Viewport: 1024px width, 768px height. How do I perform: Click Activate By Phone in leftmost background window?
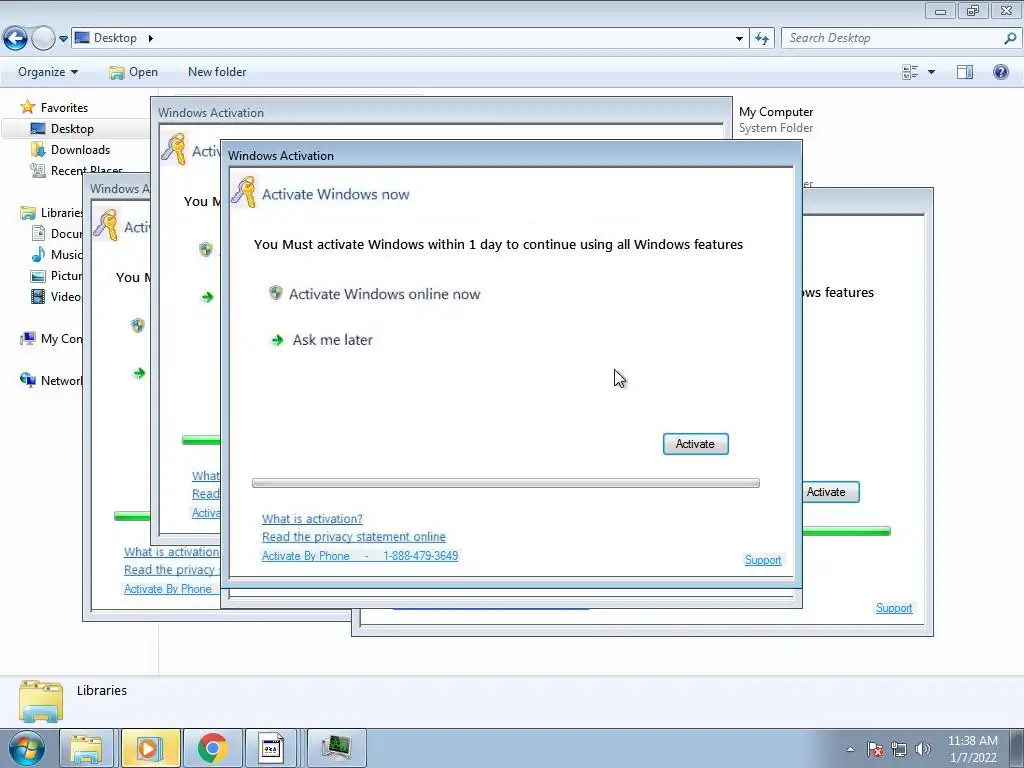(x=168, y=589)
